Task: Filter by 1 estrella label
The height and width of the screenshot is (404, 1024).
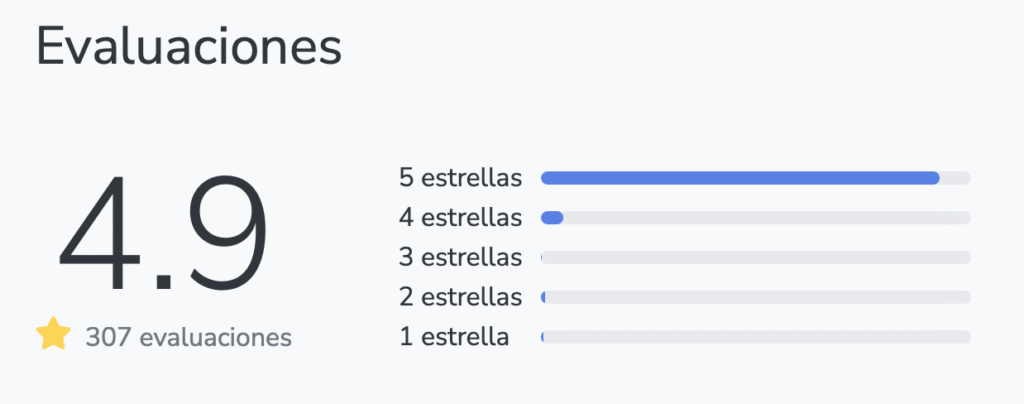Action: coord(454,337)
